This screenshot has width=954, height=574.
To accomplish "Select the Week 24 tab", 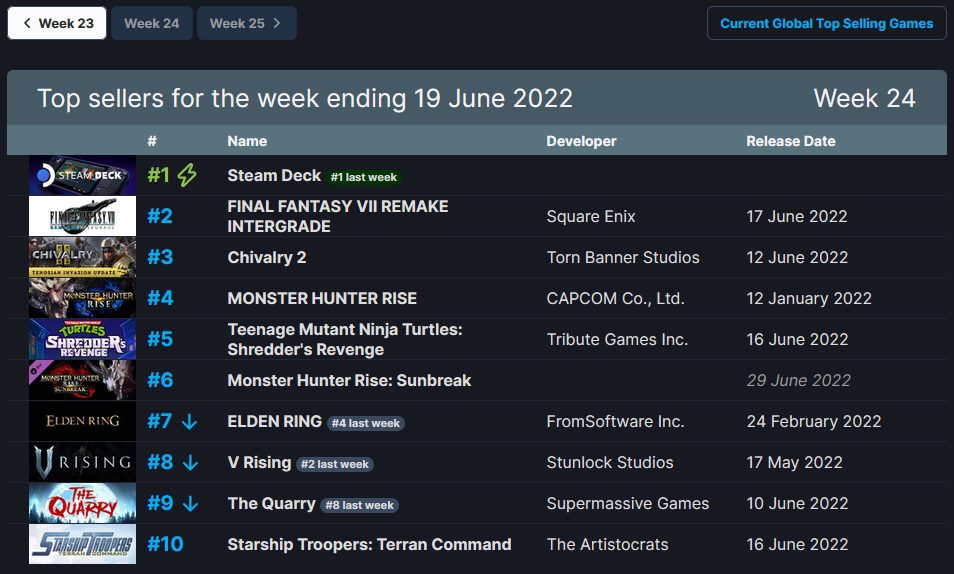I will [151, 23].
